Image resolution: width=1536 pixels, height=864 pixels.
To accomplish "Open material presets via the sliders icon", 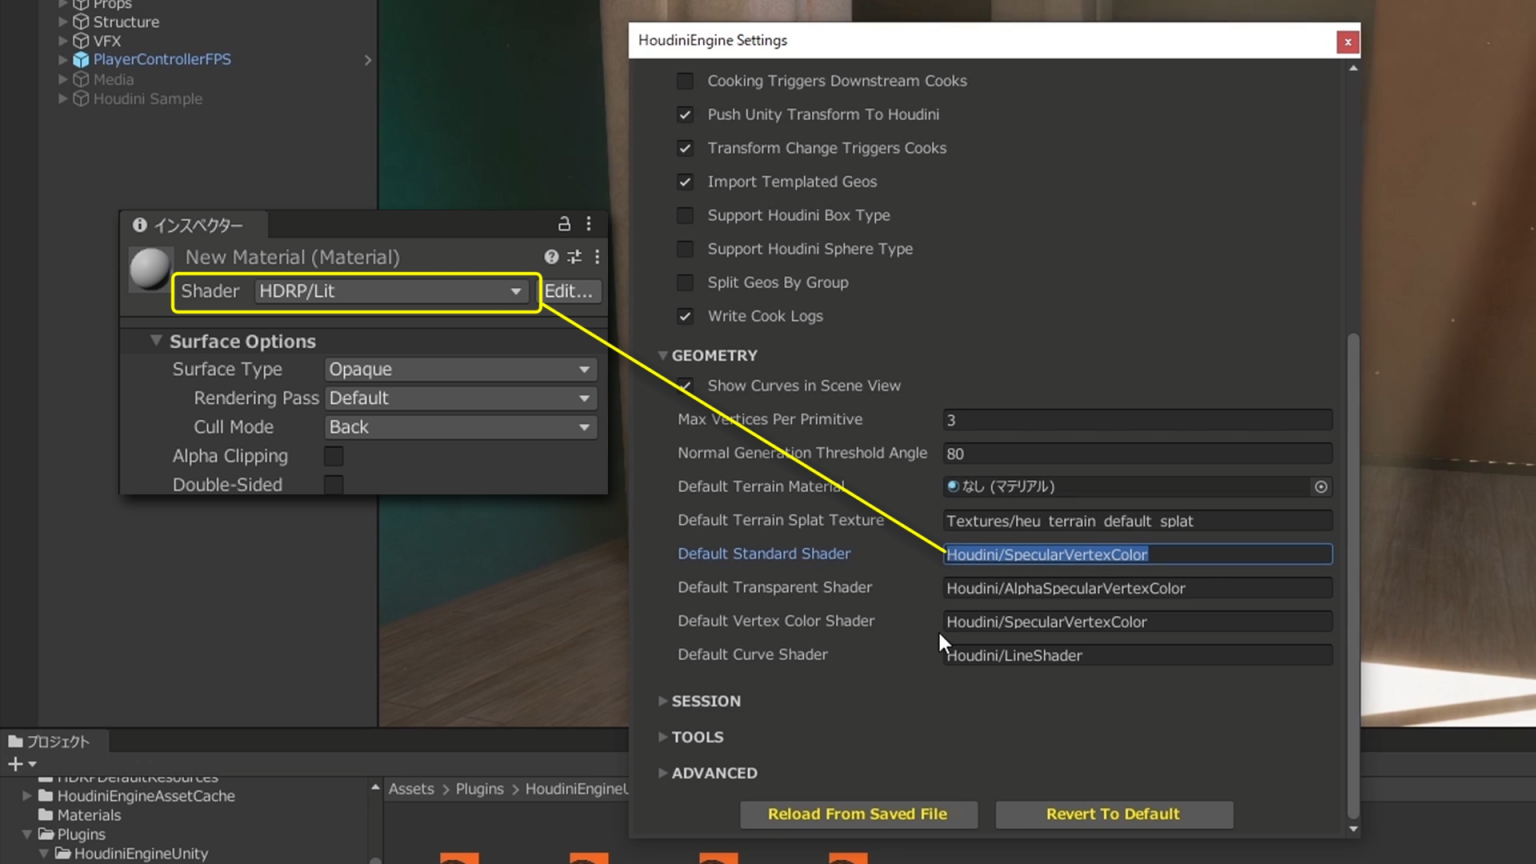I will (574, 257).
